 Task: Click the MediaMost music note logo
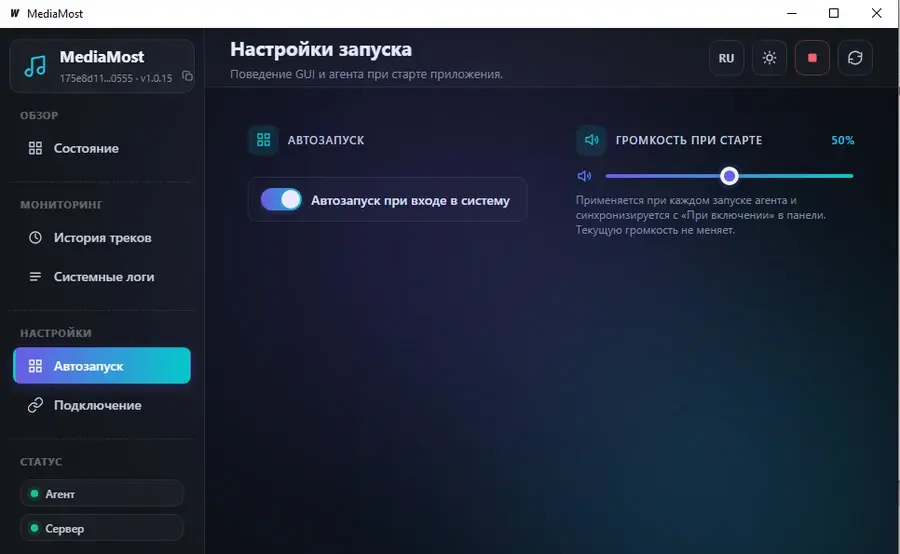[x=35, y=66]
